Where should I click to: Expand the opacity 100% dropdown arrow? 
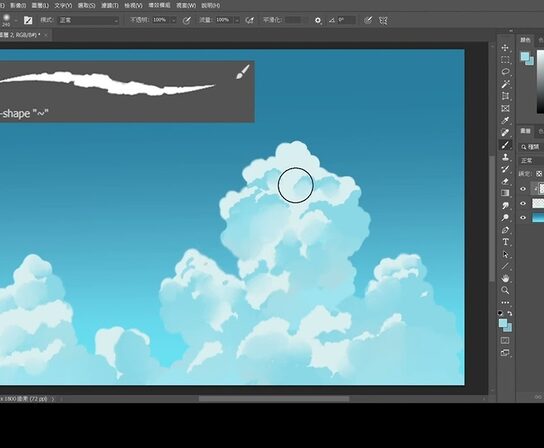click(x=173, y=20)
